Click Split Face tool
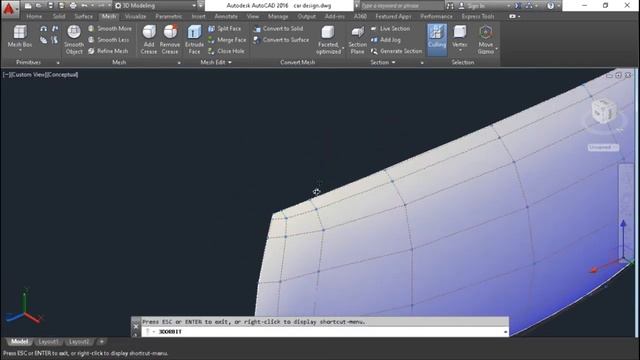 (x=224, y=29)
